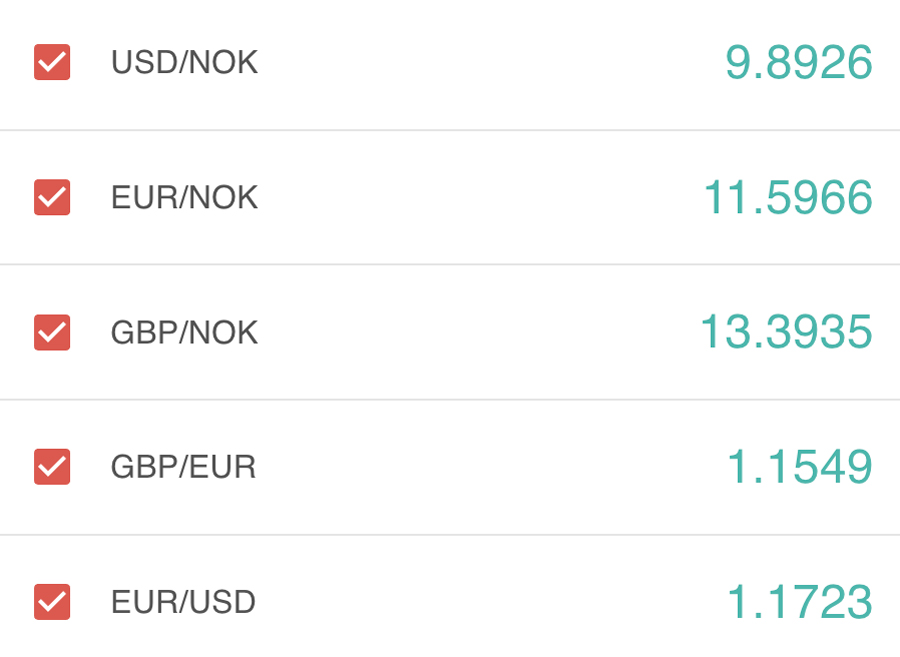900x657 pixels.
Task: Click the USD/NOK pair label
Action: 184,63
